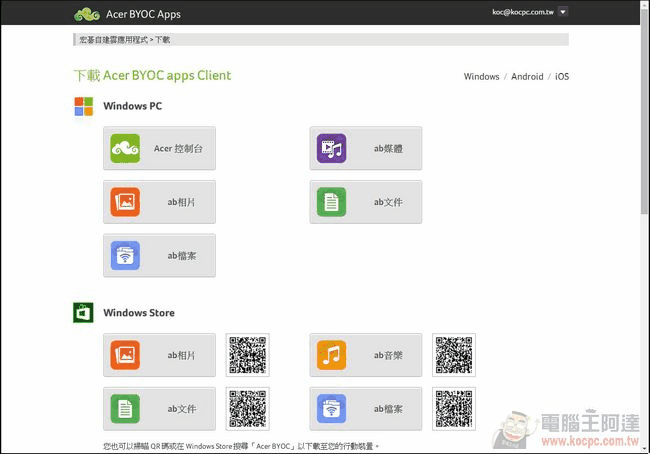Click the Acer BYOC Apps cloud logo

tap(86, 14)
